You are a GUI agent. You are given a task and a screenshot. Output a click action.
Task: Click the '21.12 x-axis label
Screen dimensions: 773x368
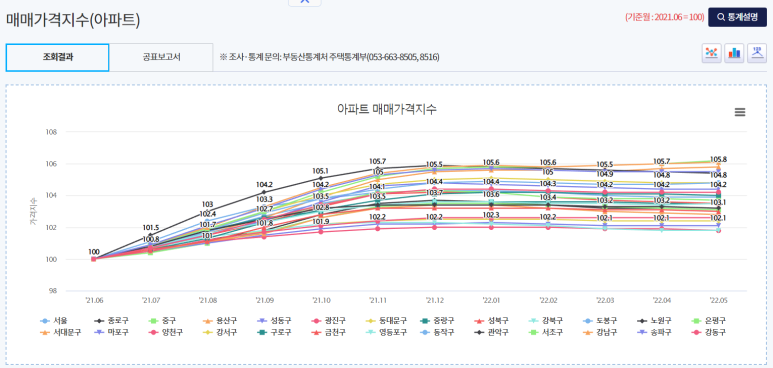point(434,299)
